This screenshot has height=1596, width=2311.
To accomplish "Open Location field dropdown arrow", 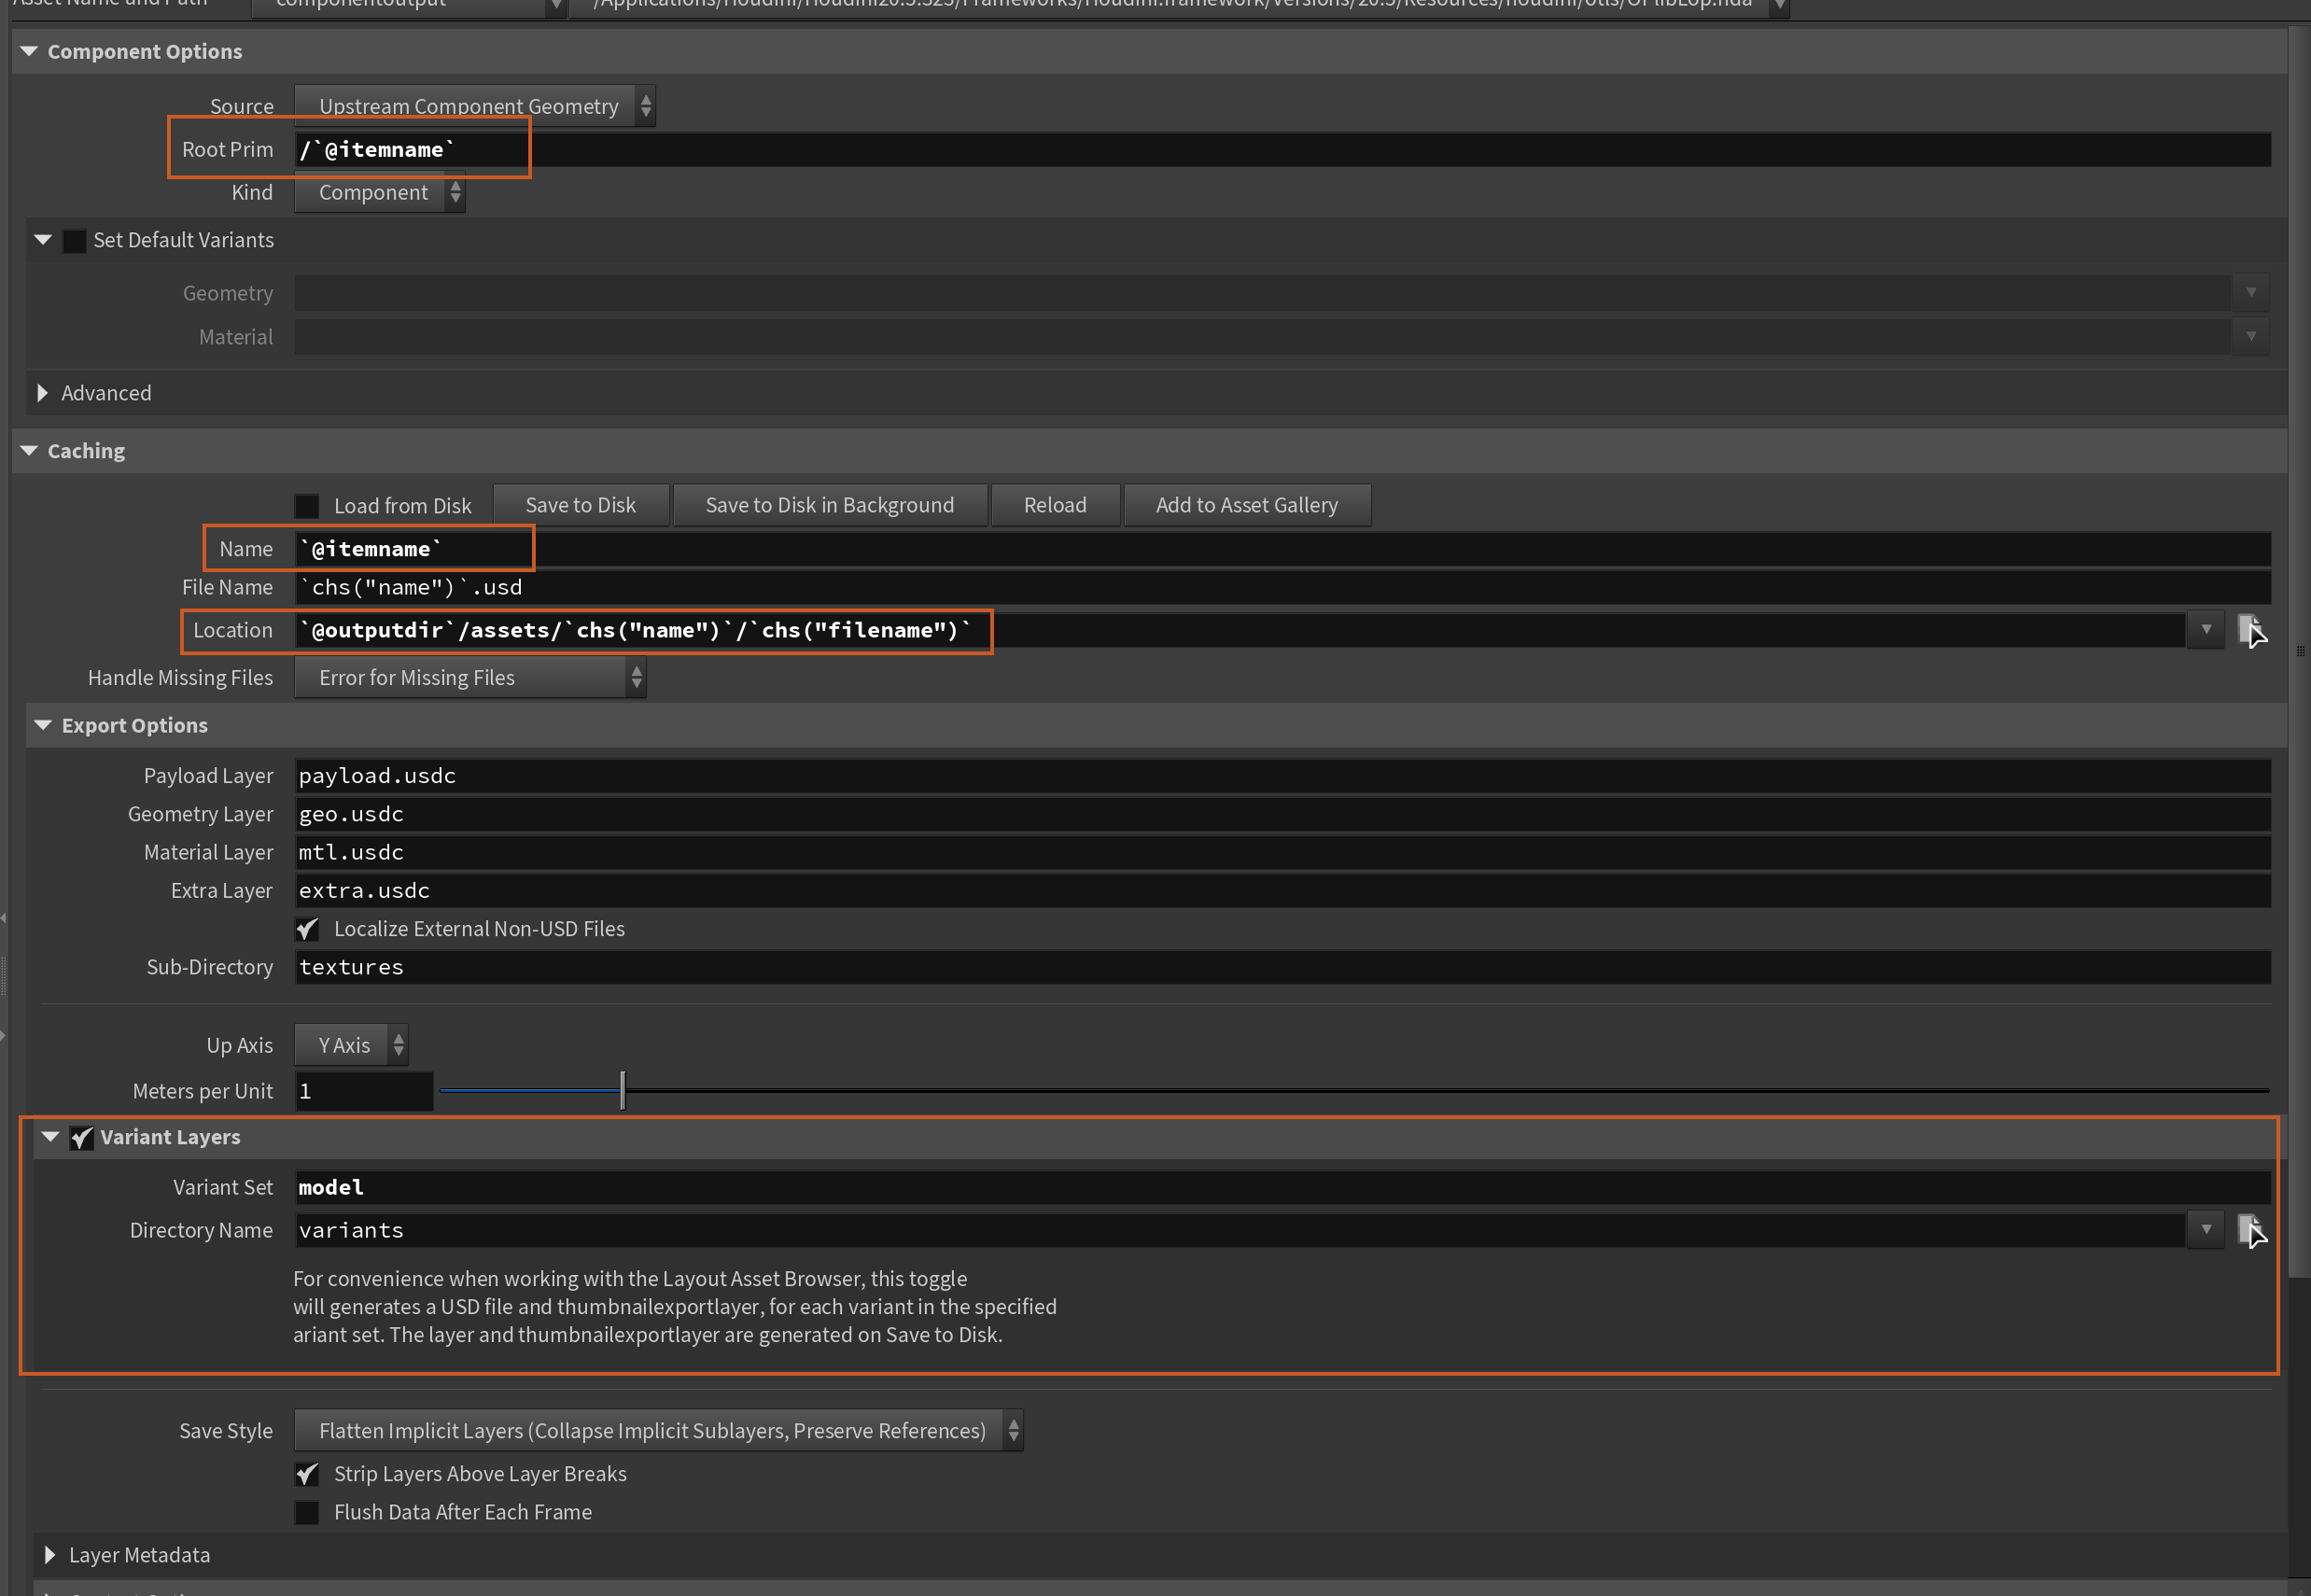I will click(2205, 630).
